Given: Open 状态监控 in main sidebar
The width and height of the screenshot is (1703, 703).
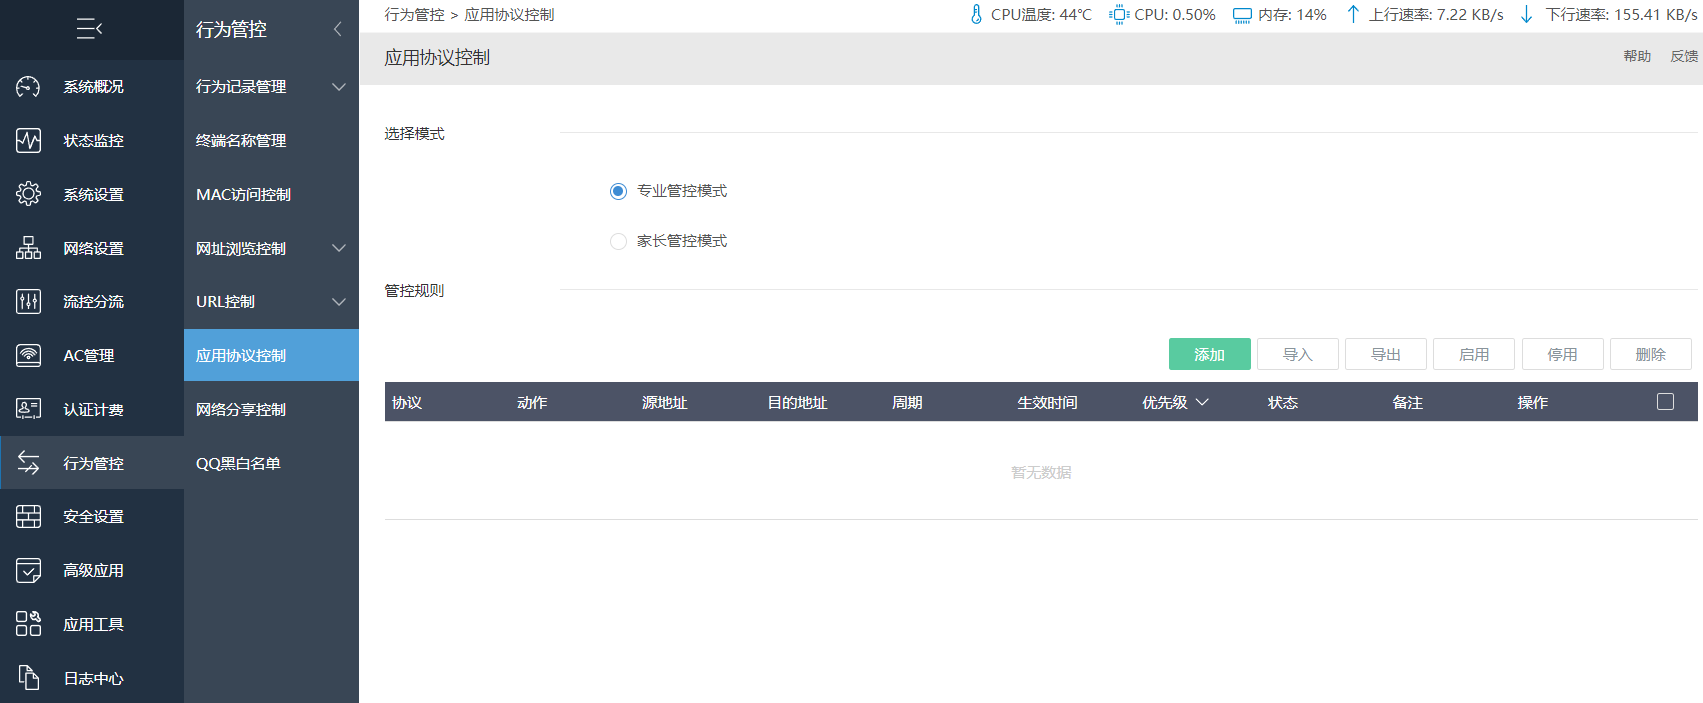Looking at the screenshot, I should pos(92,141).
